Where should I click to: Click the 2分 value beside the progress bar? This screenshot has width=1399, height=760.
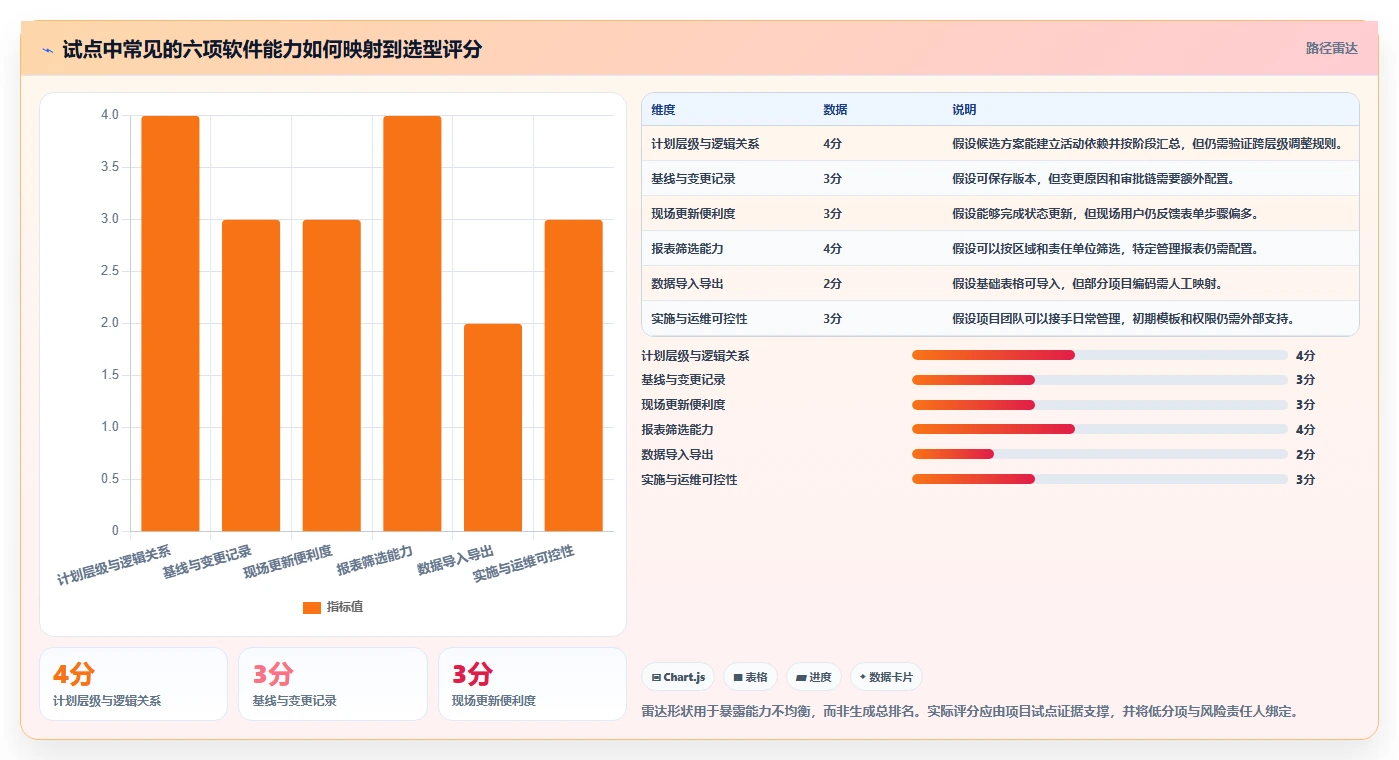pyautogui.click(x=1305, y=455)
